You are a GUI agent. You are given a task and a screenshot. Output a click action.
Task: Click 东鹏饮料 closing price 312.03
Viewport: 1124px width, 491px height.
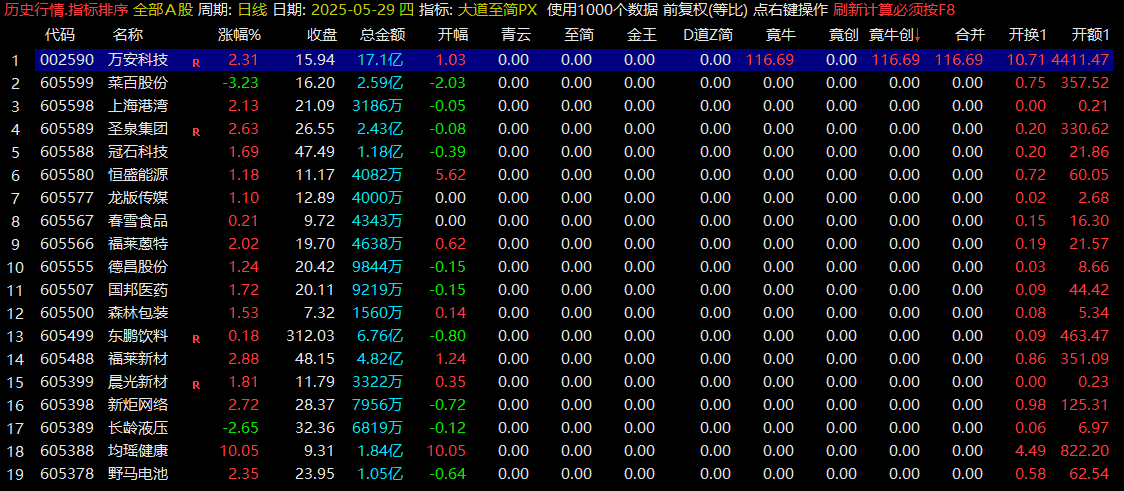pos(310,335)
